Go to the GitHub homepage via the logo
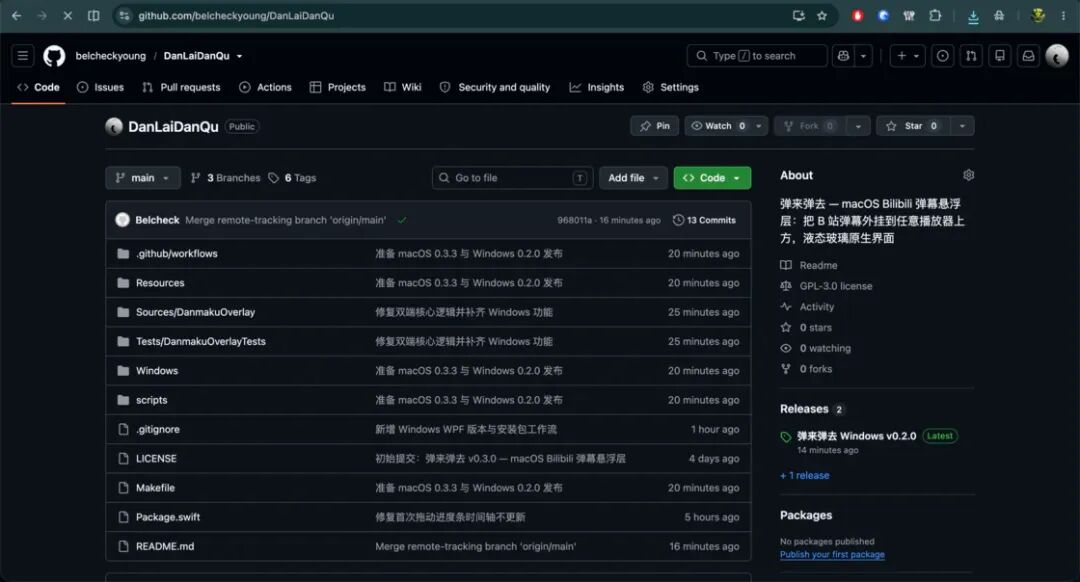The height and width of the screenshot is (582, 1080). point(54,56)
